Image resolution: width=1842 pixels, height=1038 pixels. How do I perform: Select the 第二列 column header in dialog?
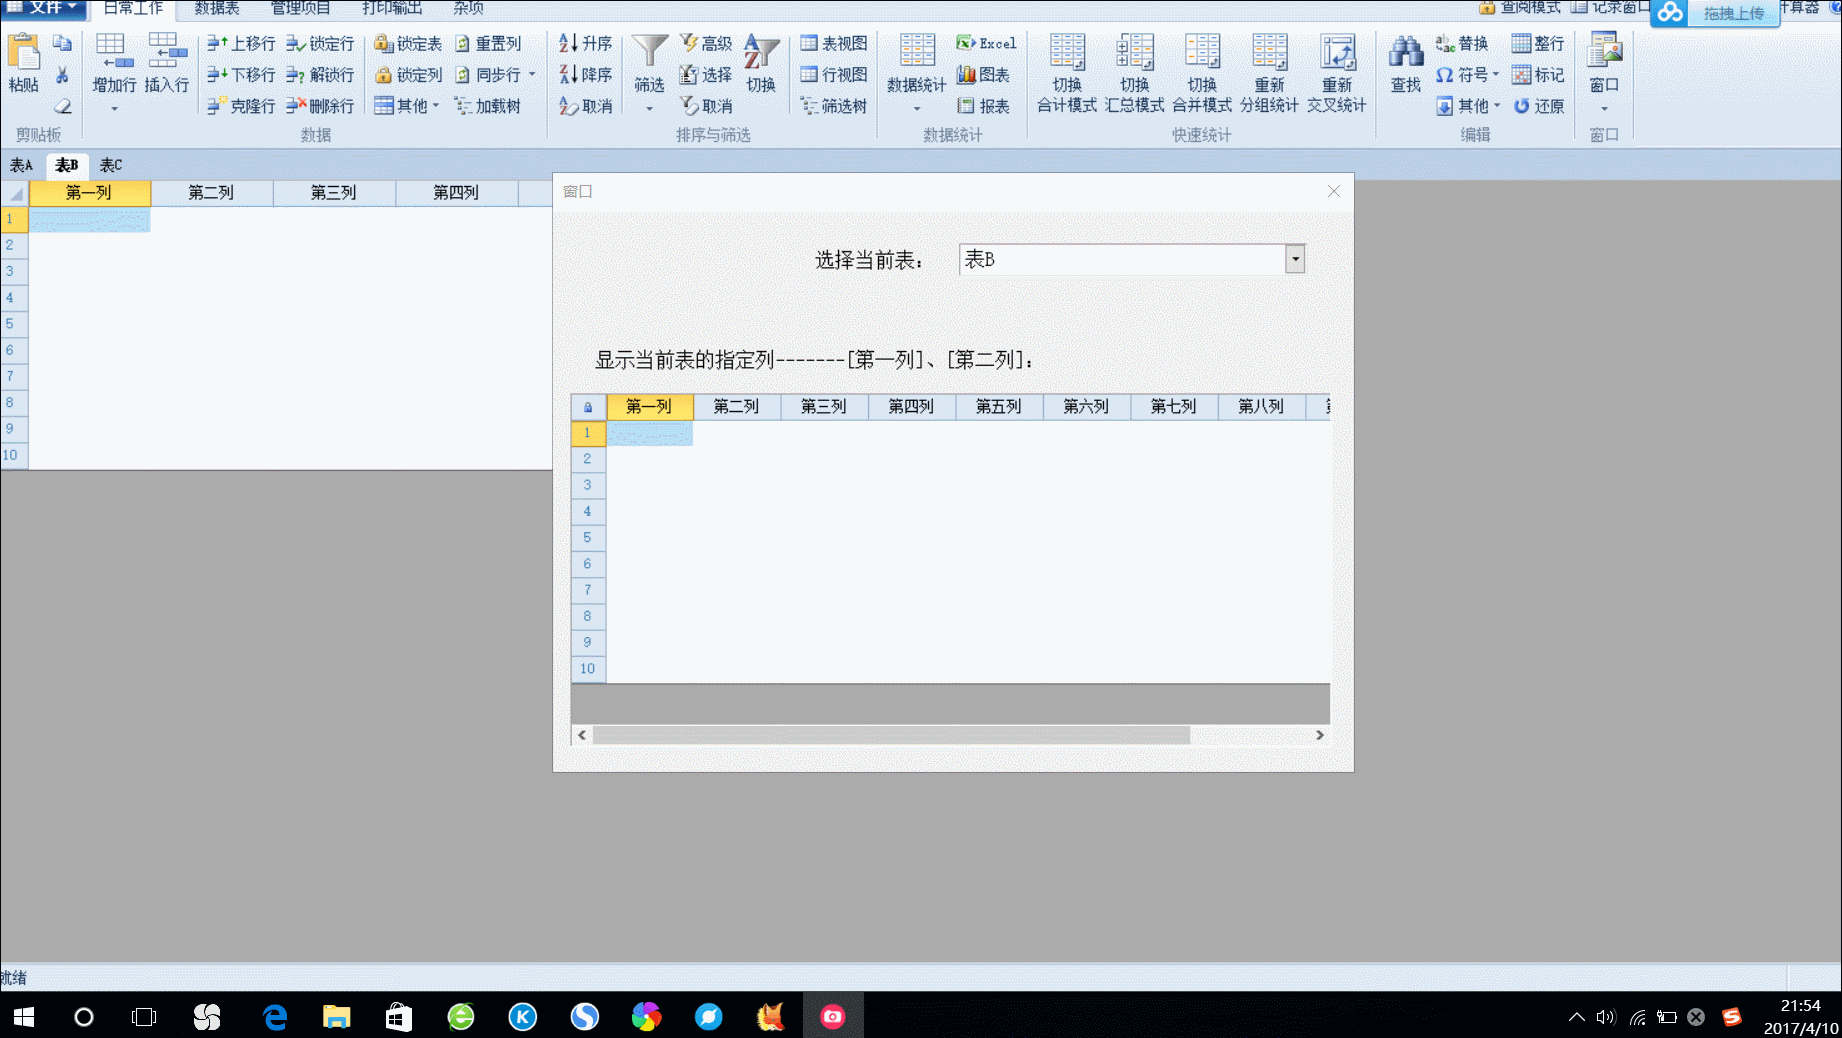pos(736,406)
